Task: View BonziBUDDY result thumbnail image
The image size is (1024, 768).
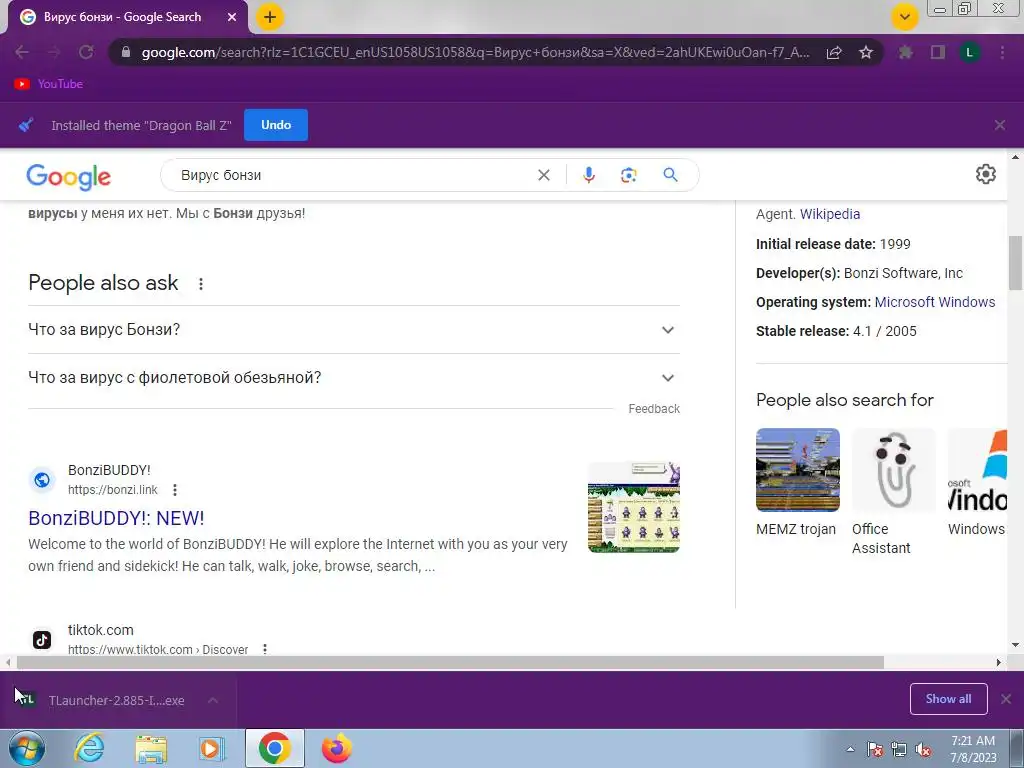Action: [x=633, y=507]
